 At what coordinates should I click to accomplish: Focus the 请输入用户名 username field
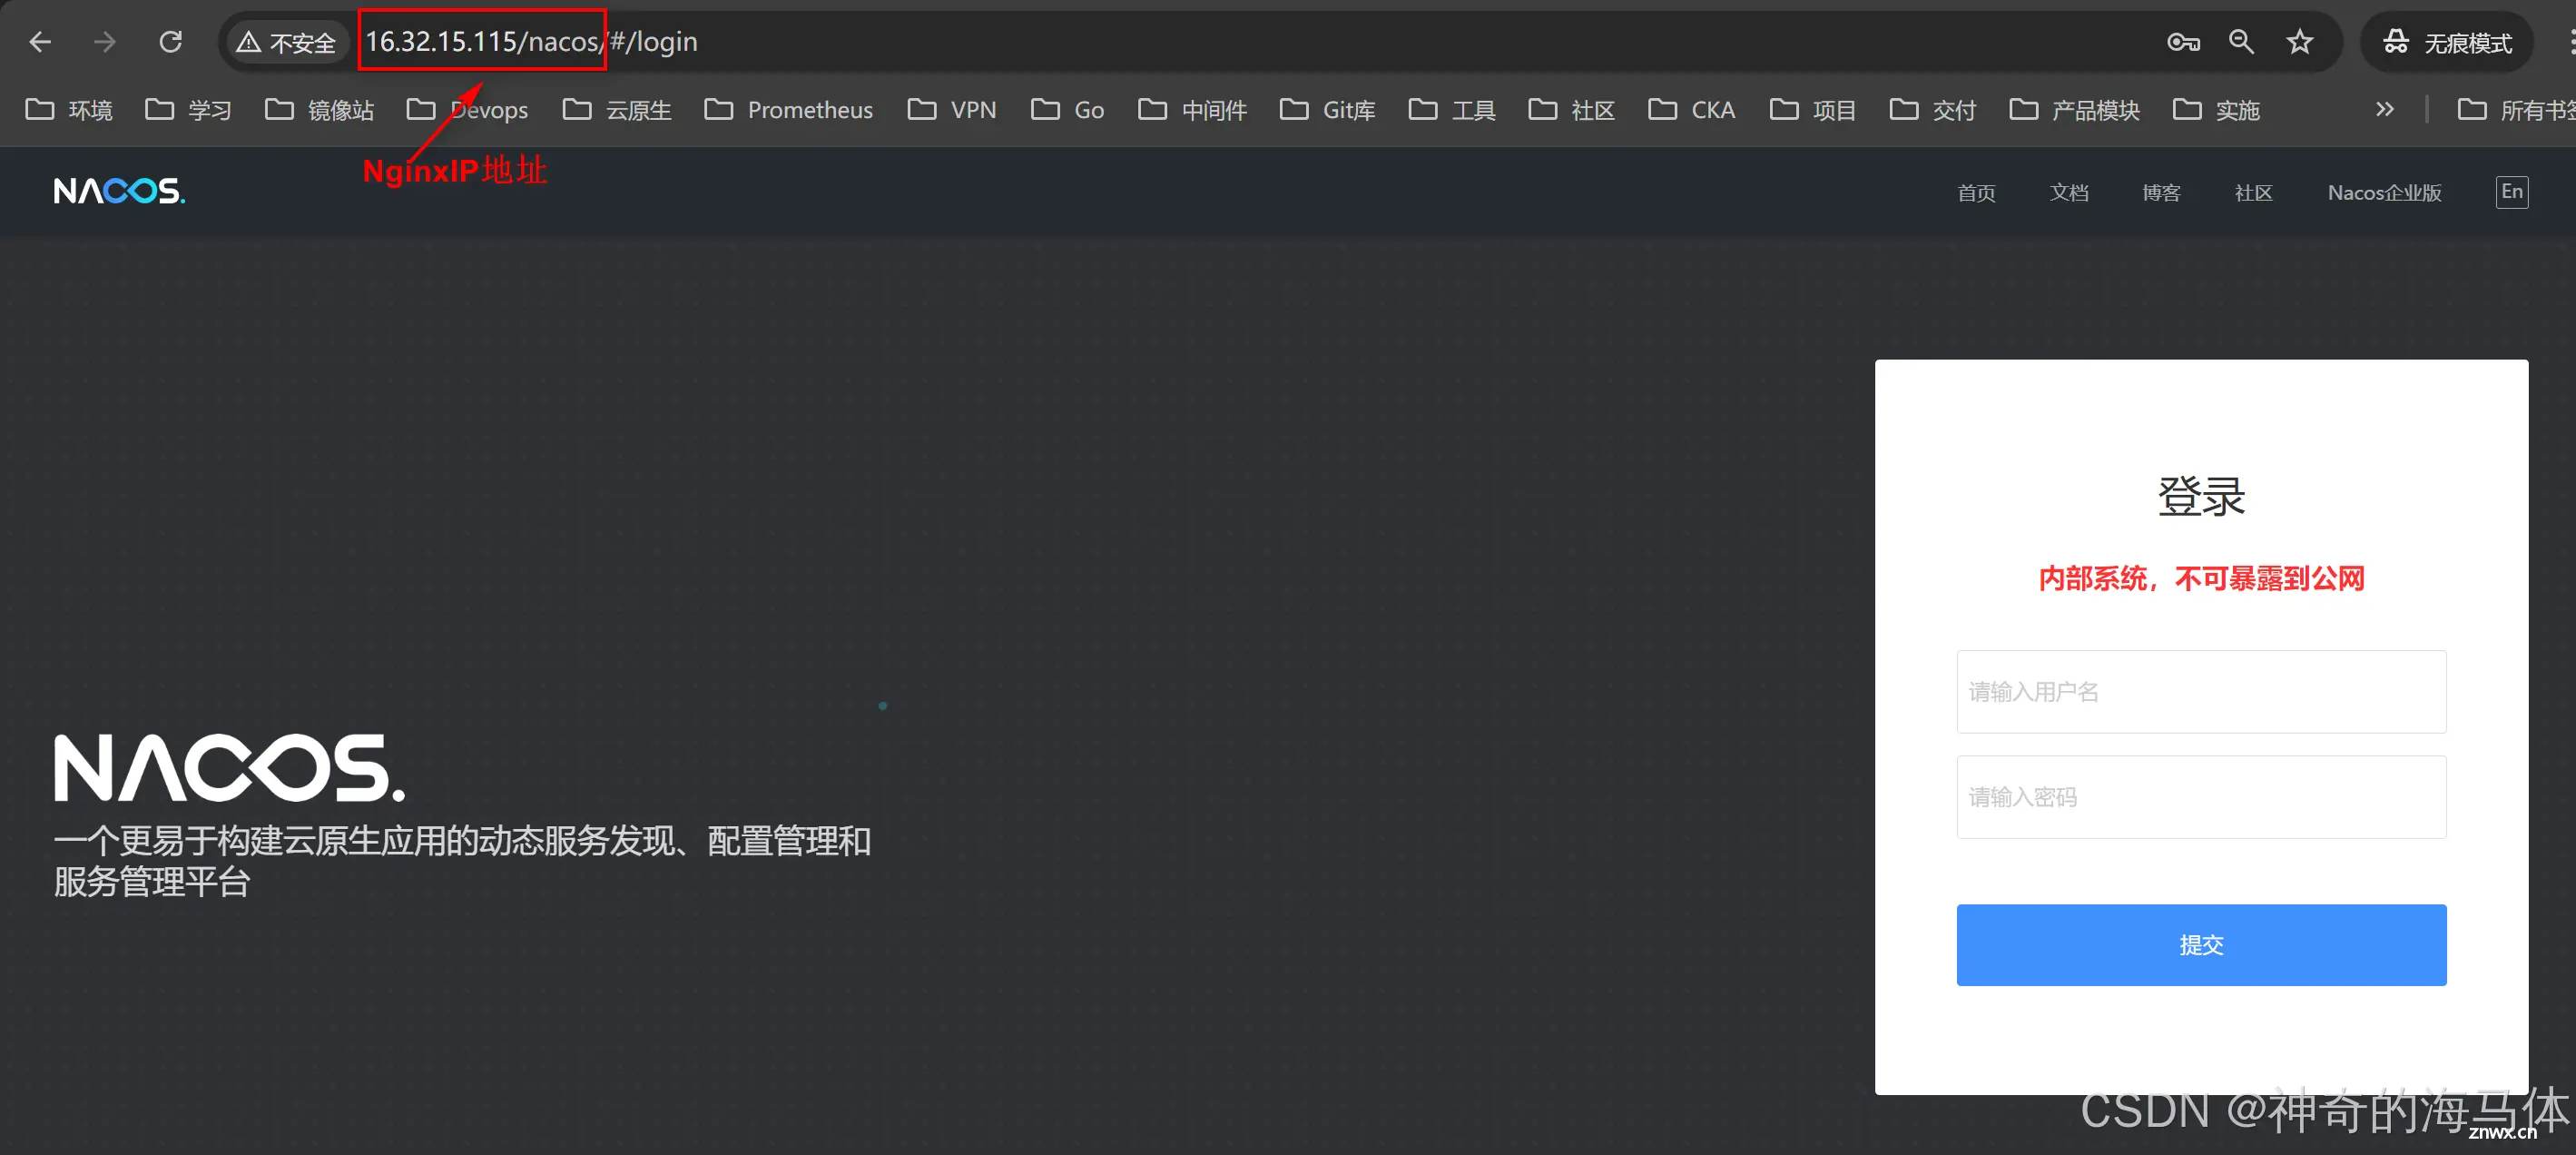(x=2201, y=692)
